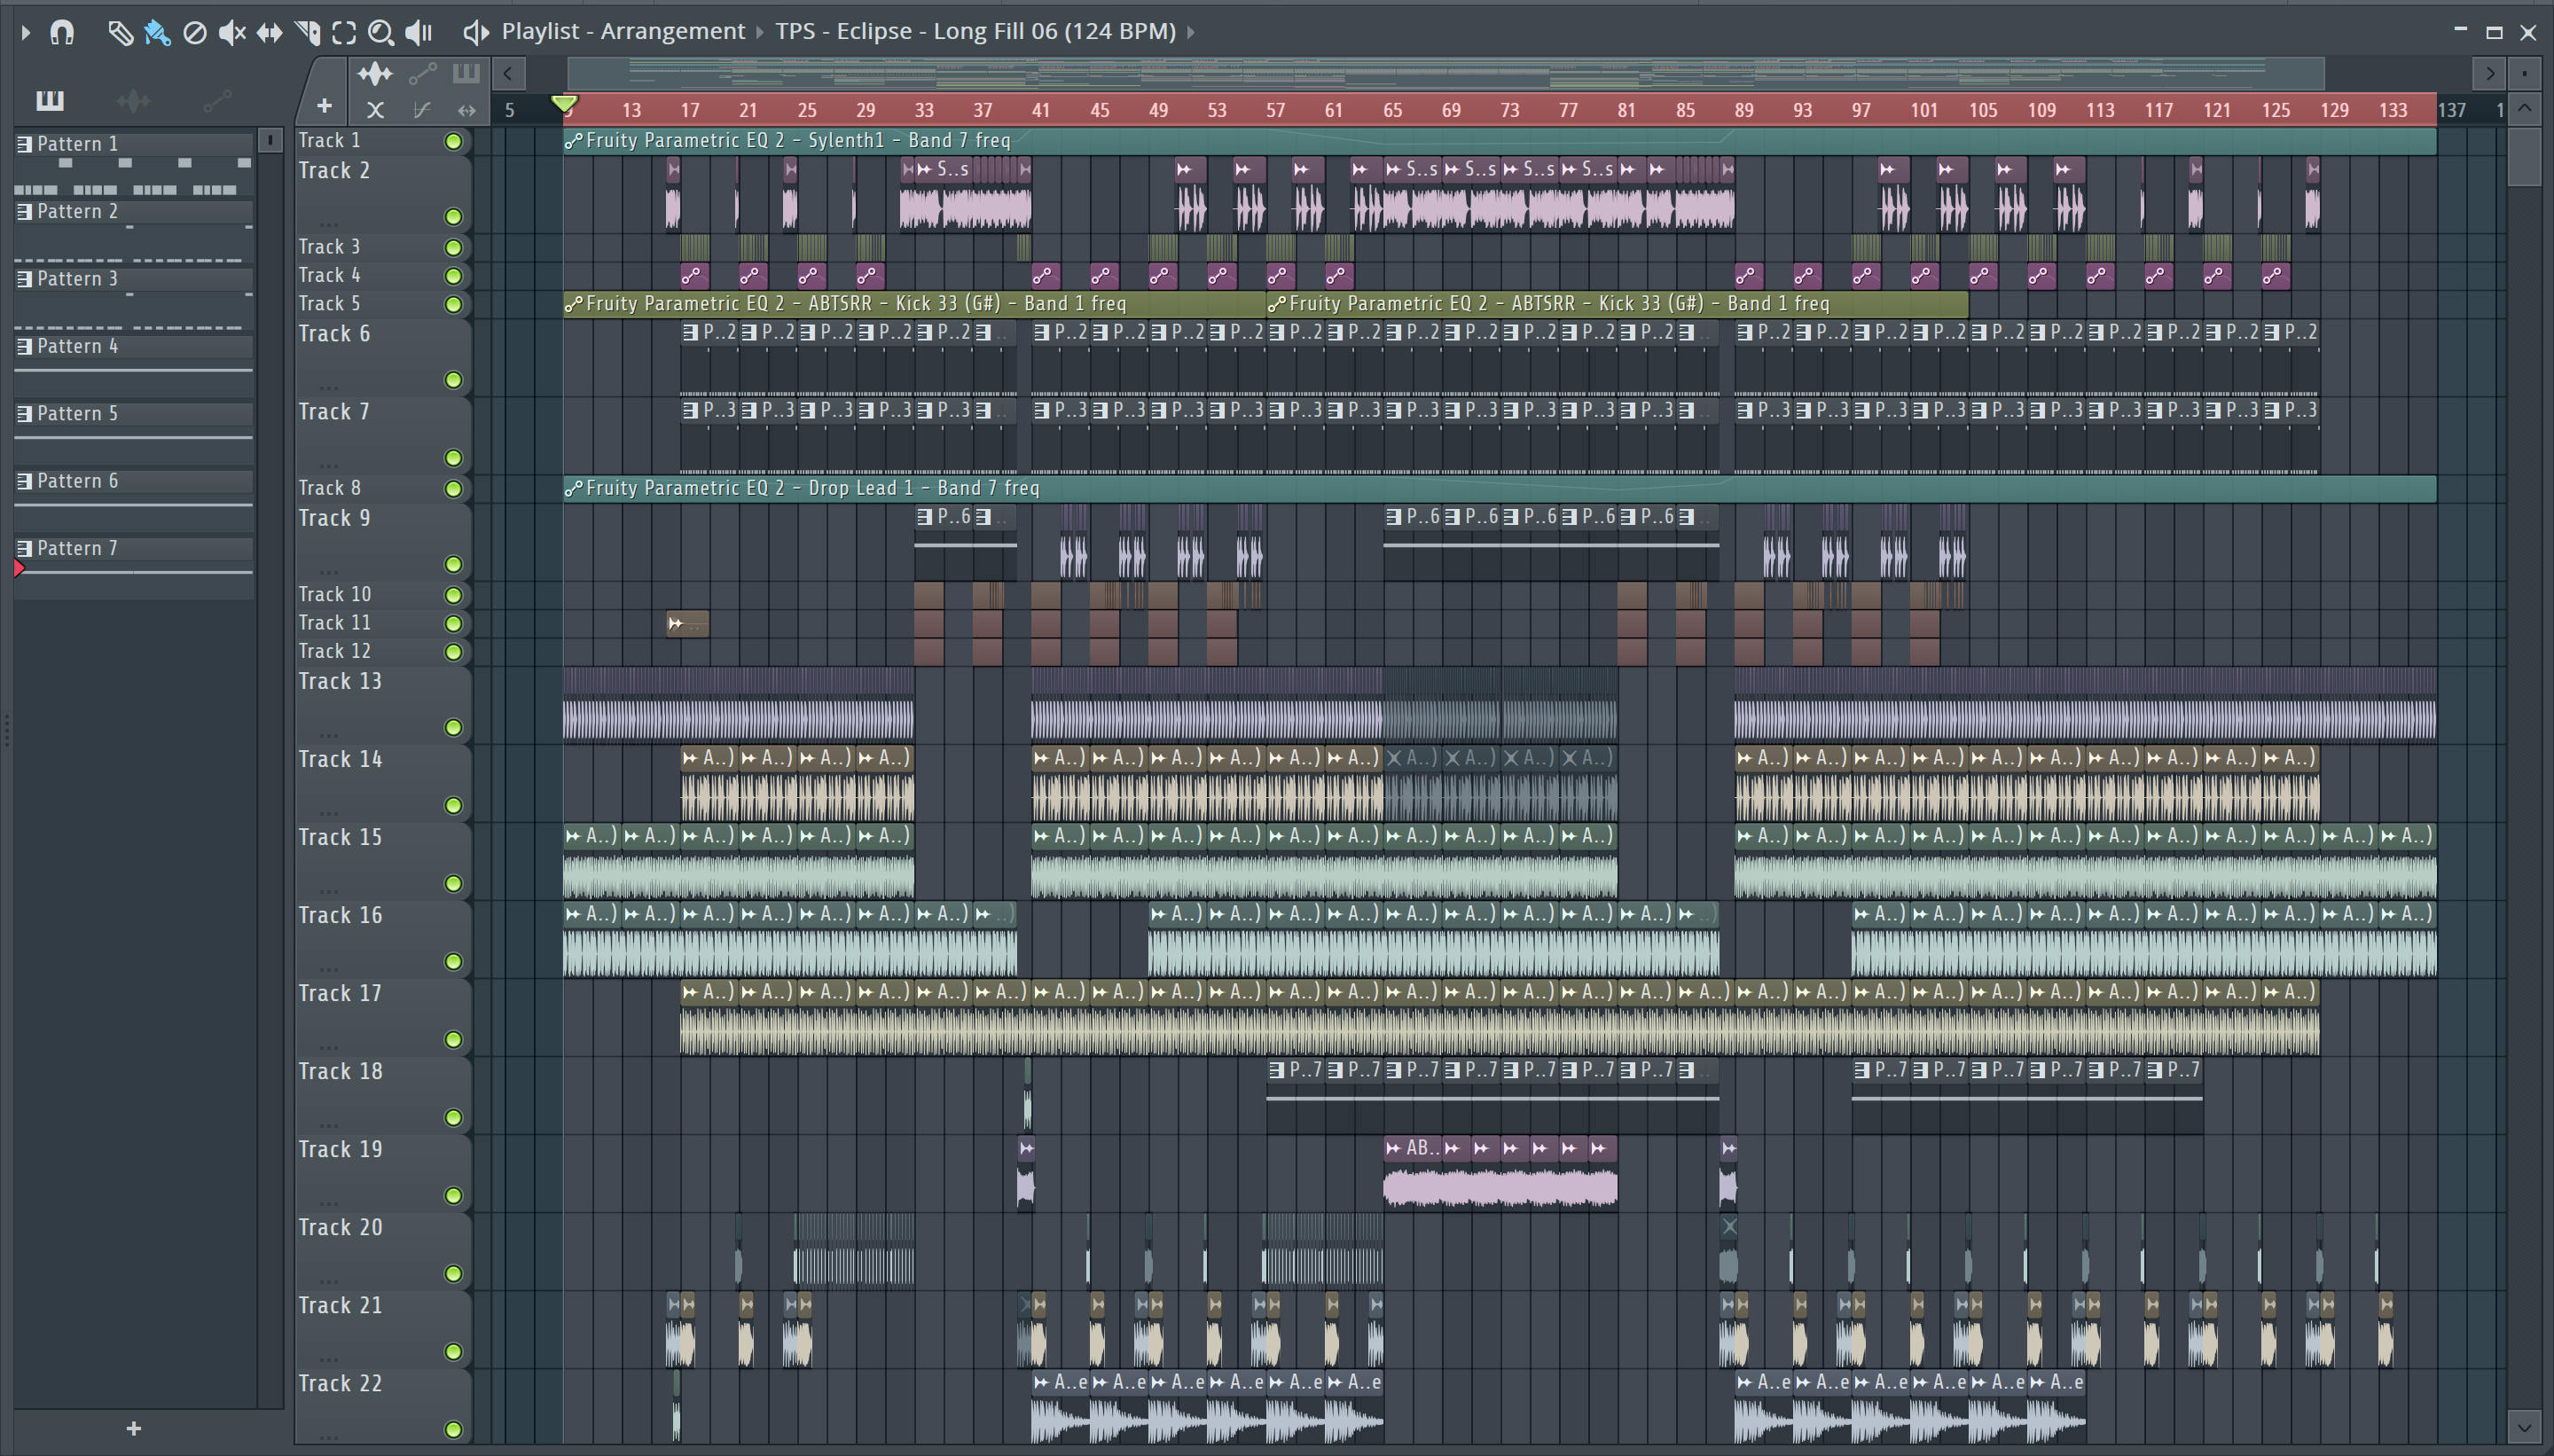Mute Track 5 using its green LED
The height and width of the screenshot is (1456, 2554).
pyautogui.click(x=453, y=304)
